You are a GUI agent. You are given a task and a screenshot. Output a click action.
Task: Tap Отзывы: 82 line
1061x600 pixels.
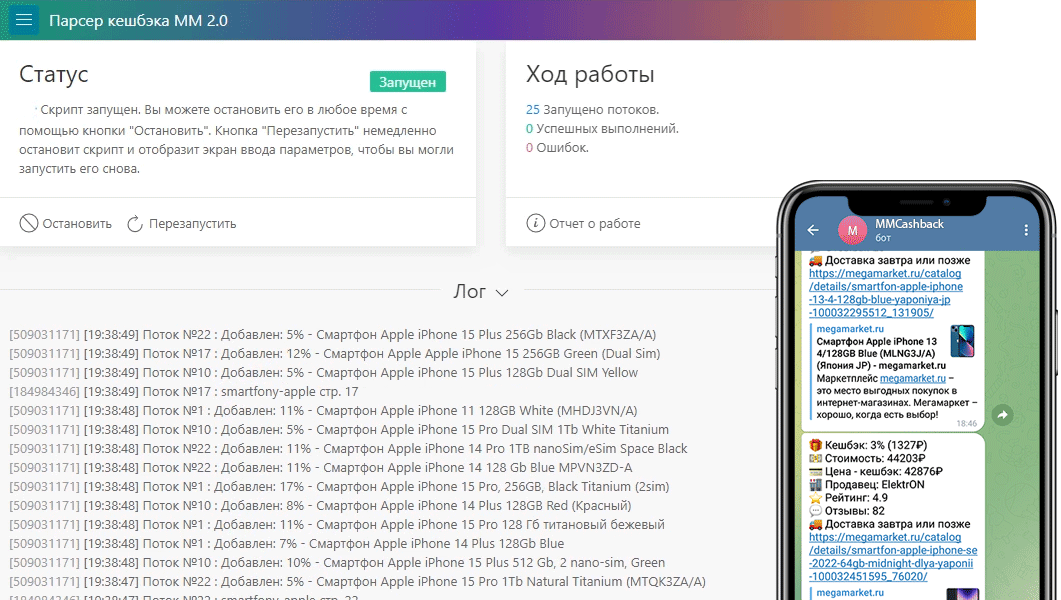[846, 511]
